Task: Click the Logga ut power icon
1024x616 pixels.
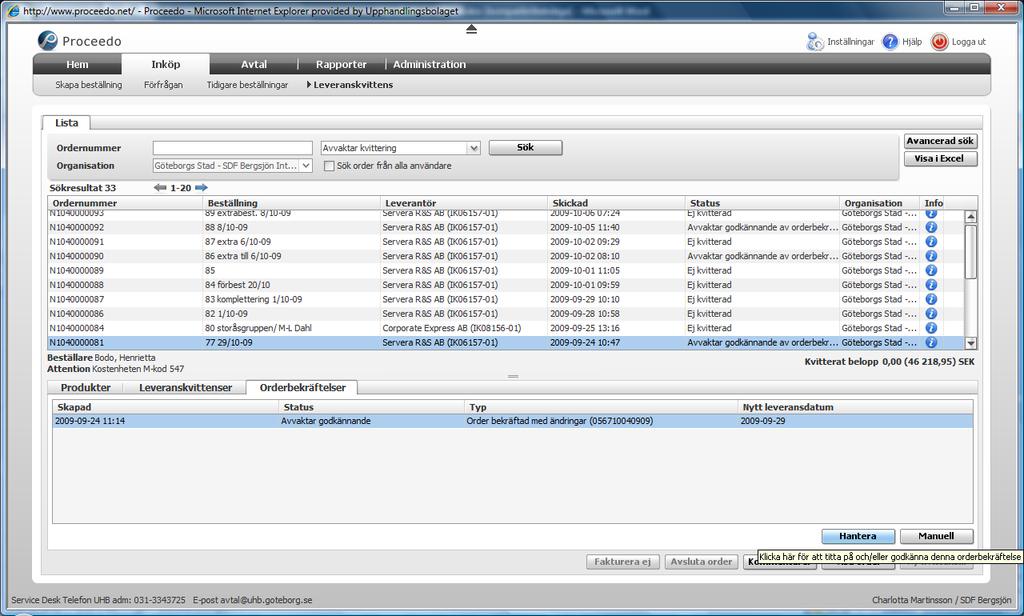Action: coord(939,42)
